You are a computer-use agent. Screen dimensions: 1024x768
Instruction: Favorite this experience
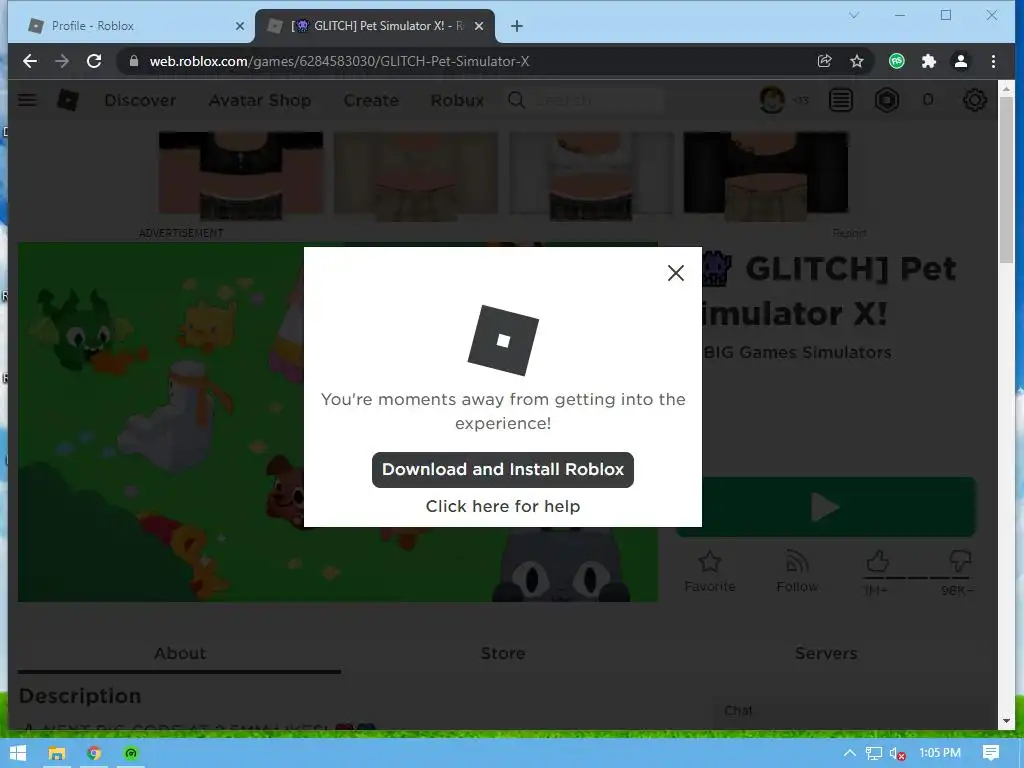(710, 571)
